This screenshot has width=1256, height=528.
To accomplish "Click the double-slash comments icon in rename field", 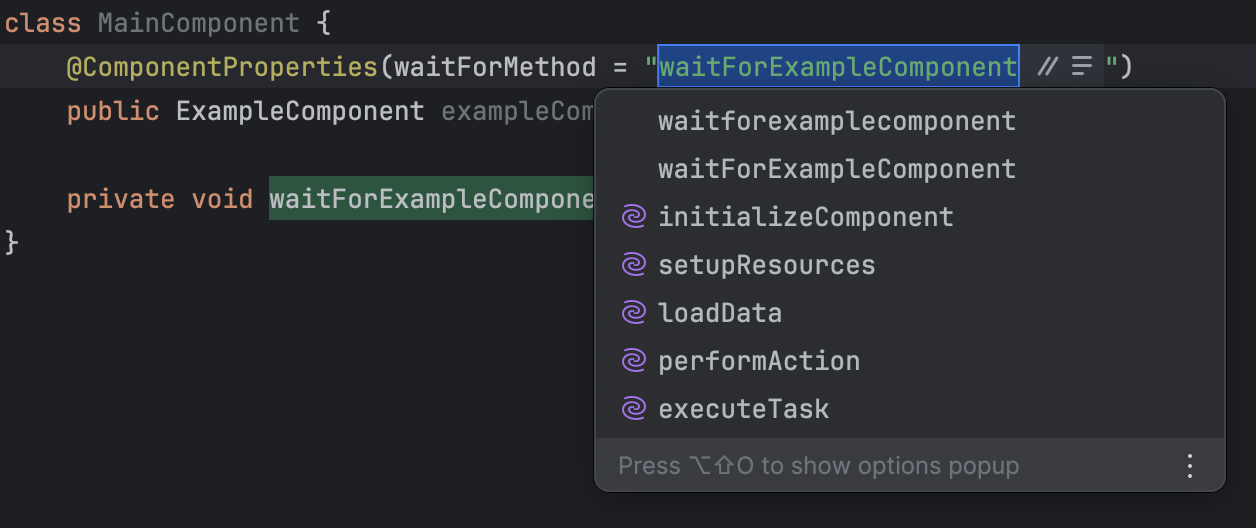I will pyautogui.click(x=1047, y=67).
